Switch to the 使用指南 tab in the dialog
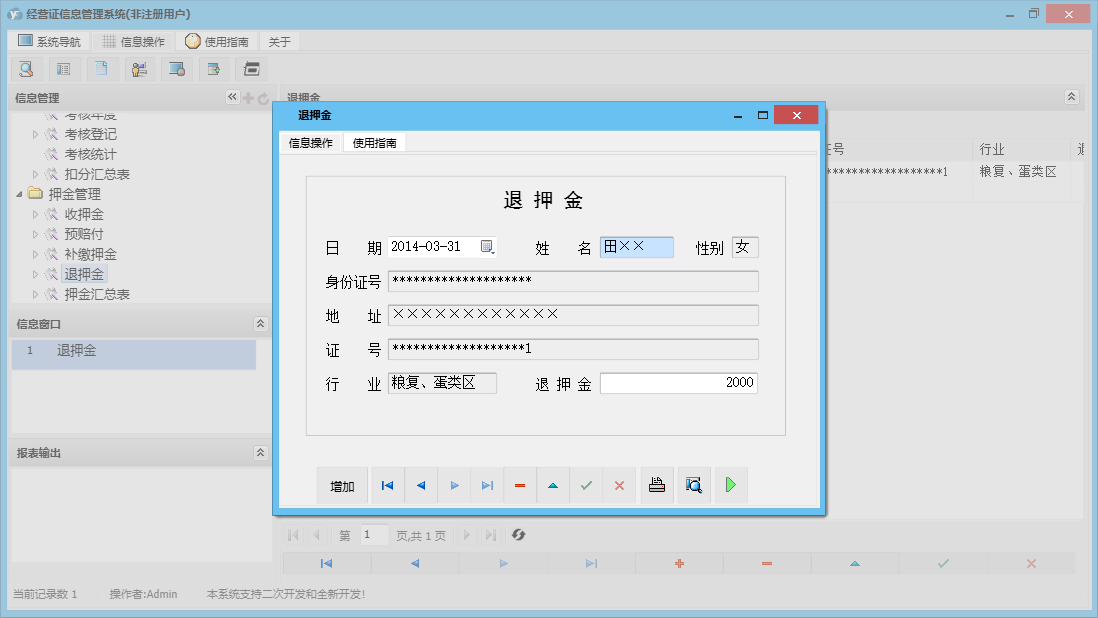This screenshot has height=618, width=1098. pos(374,142)
